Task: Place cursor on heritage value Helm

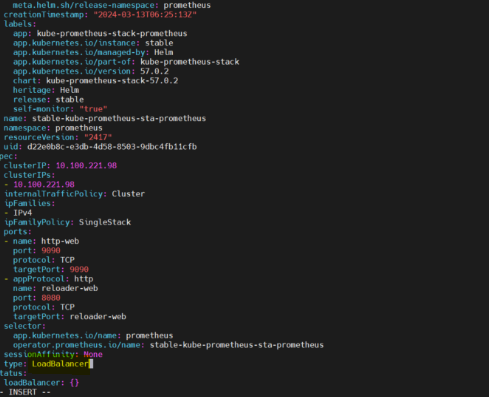Action: coord(70,90)
